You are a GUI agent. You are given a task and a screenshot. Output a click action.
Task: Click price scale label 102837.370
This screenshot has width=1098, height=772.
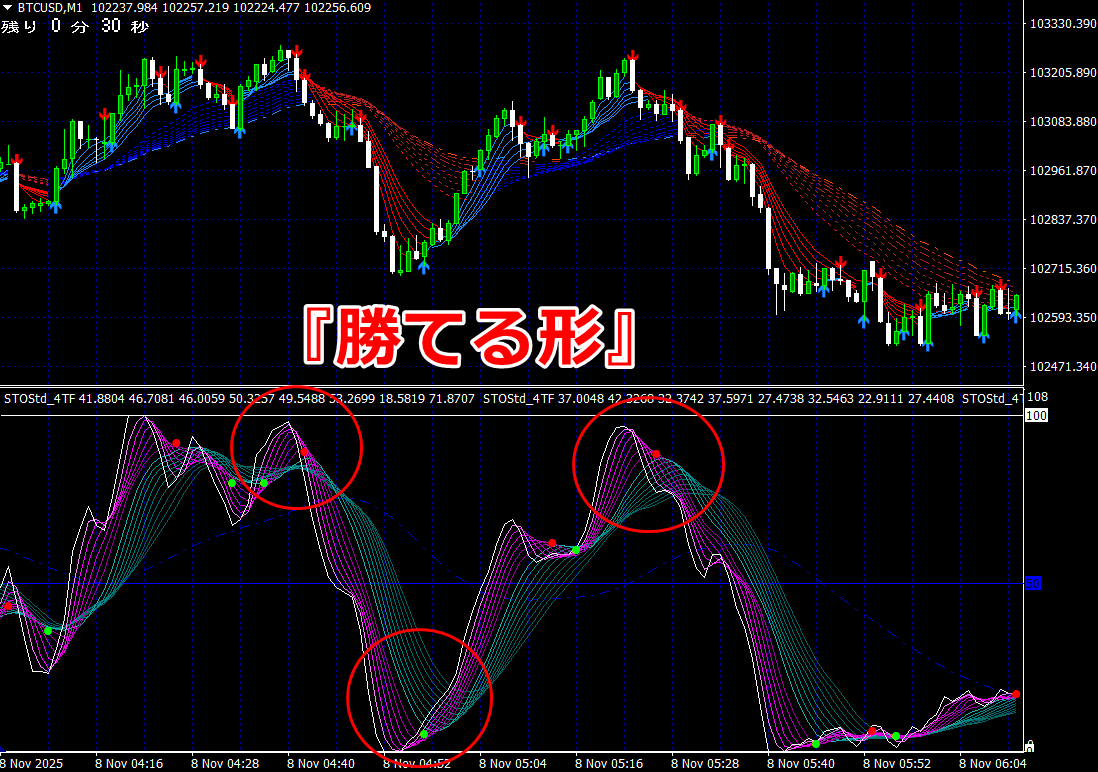[1062, 220]
